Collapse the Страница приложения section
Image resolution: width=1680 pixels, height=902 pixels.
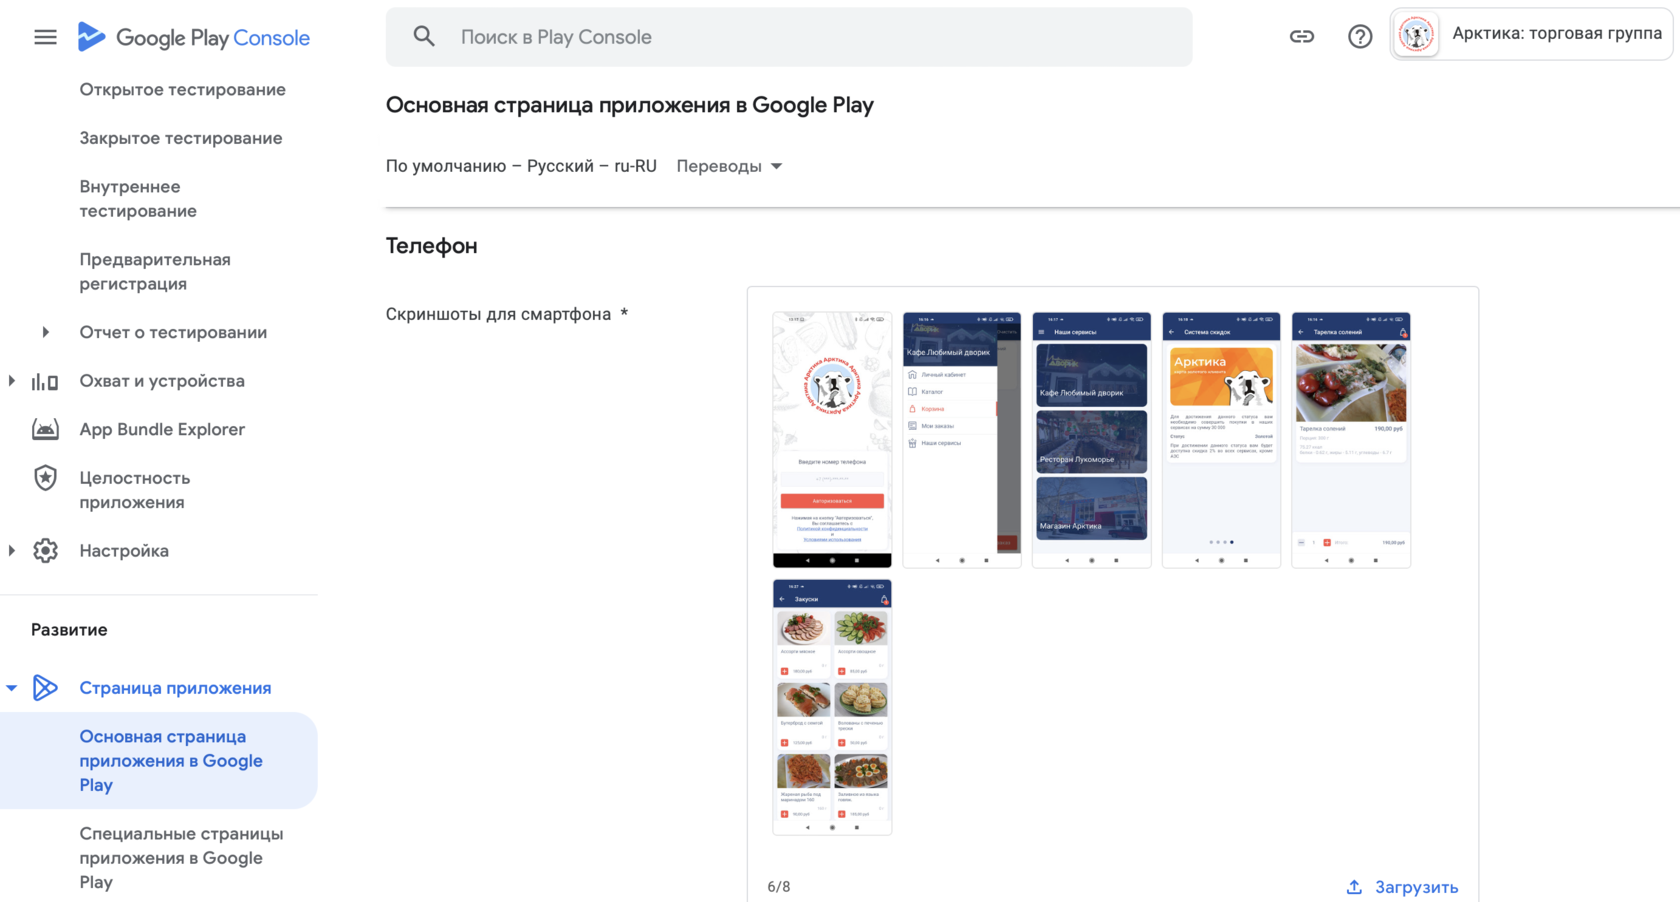(x=11, y=688)
